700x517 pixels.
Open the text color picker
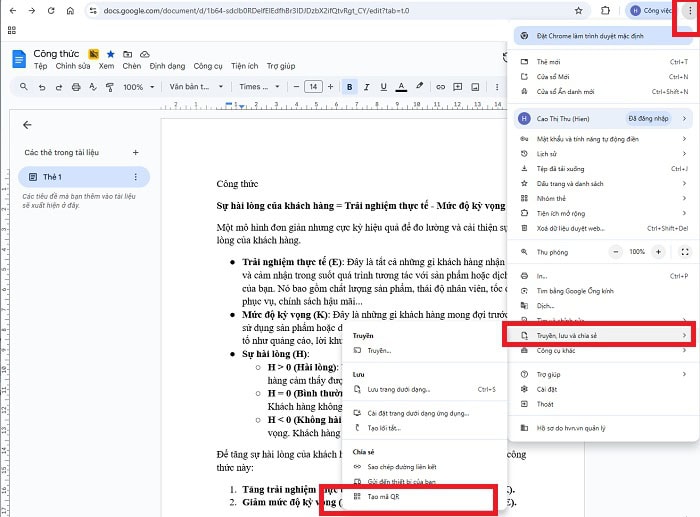point(401,87)
